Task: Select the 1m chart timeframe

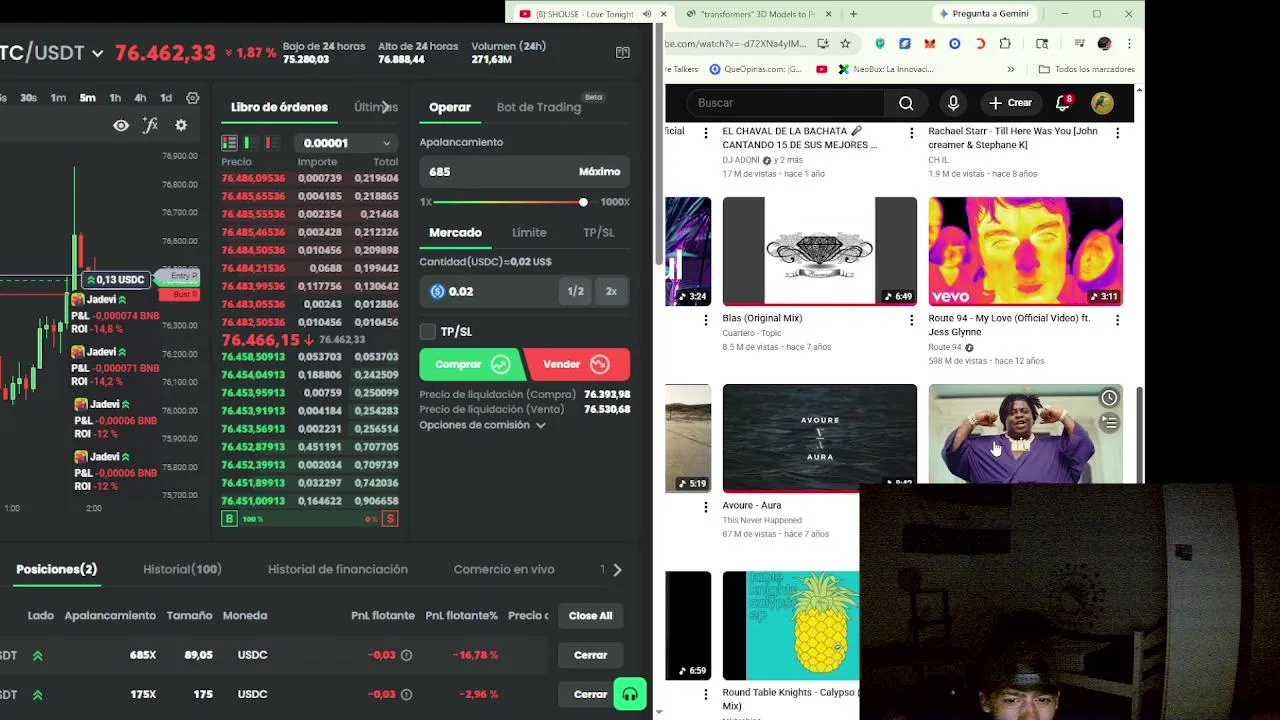Action: tap(58, 98)
